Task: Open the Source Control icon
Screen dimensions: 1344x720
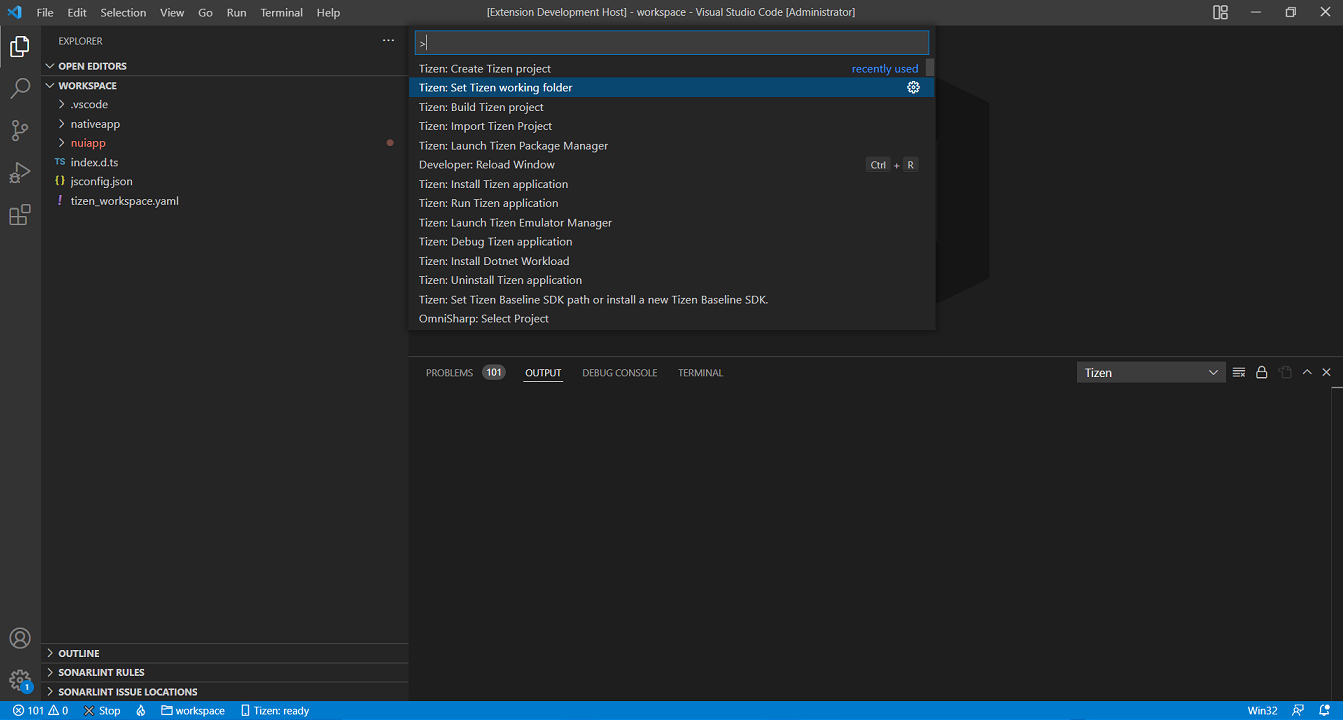Action: tap(21, 130)
